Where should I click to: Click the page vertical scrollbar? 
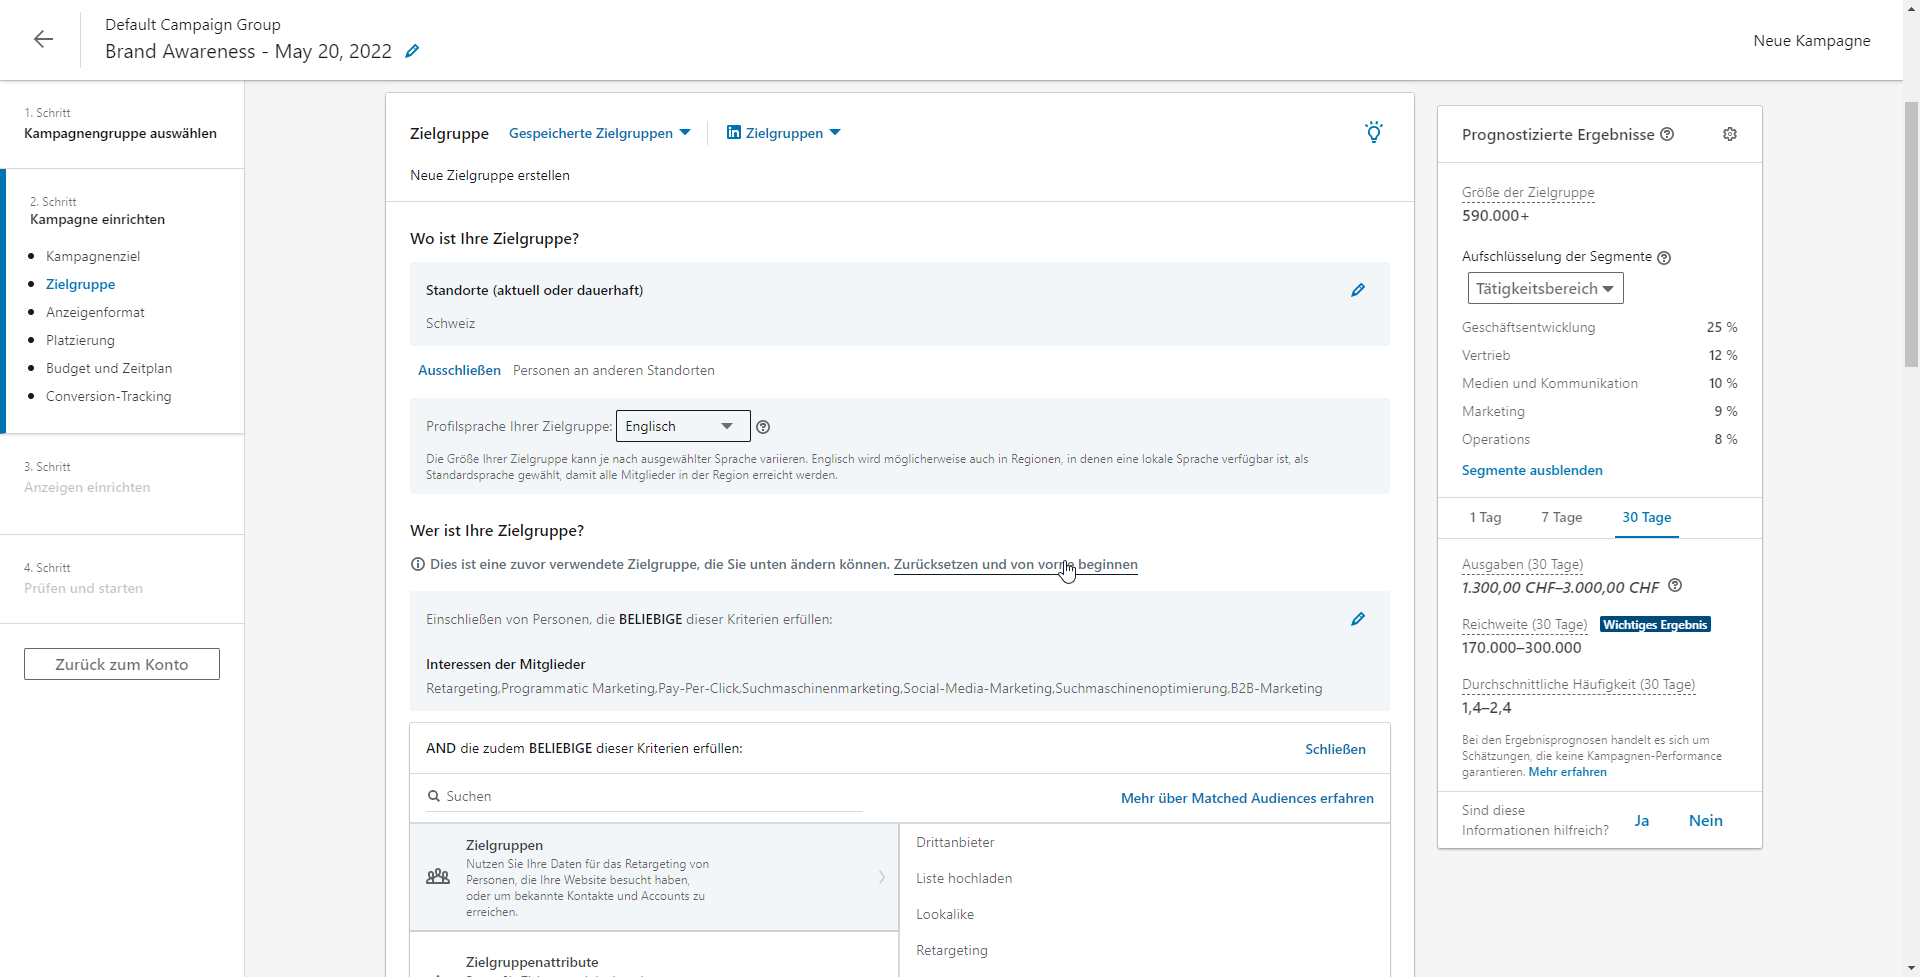(1911, 235)
